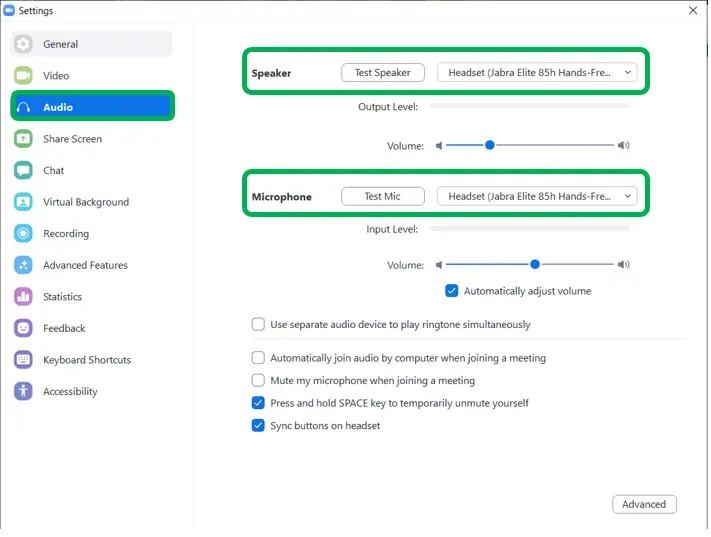Disable Sync buttons on headset
711x537 pixels.
pyautogui.click(x=259, y=425)
